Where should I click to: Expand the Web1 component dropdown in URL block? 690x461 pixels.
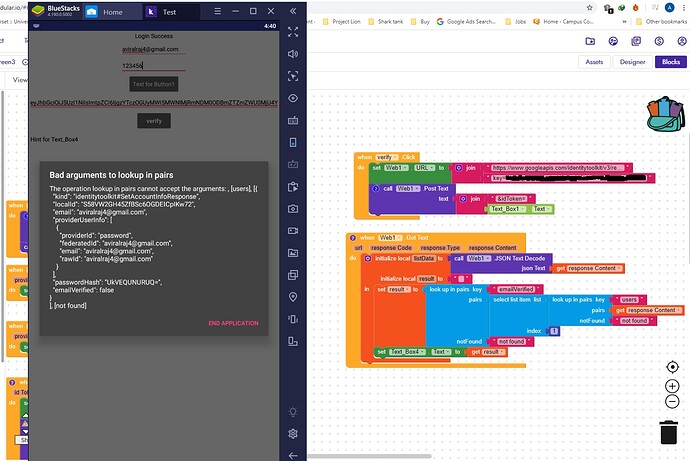396,168
